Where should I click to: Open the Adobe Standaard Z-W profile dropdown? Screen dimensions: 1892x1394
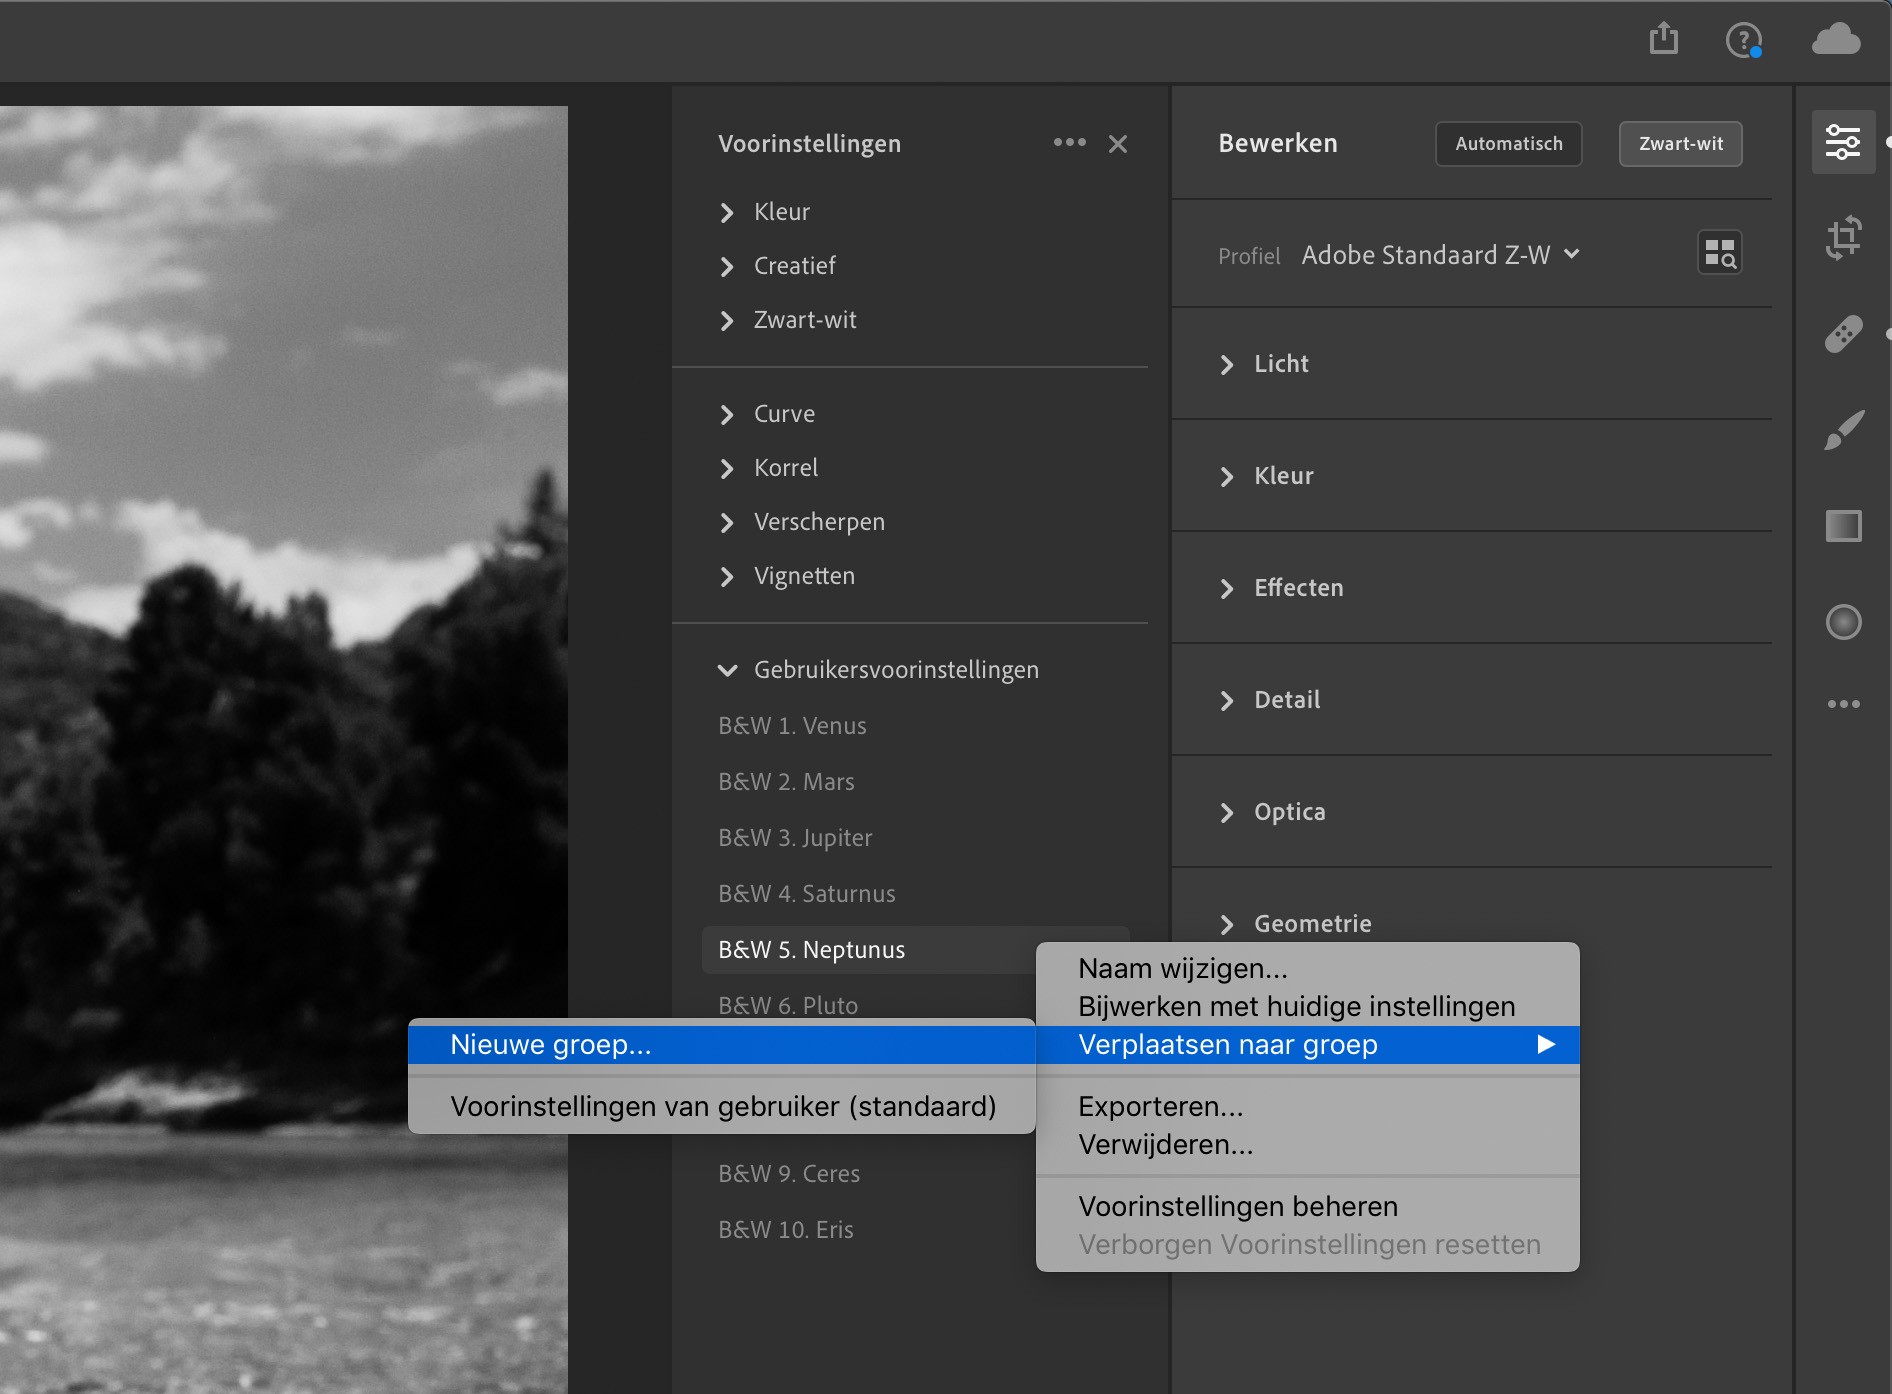pyautogui.click(x=1440, y=255)
